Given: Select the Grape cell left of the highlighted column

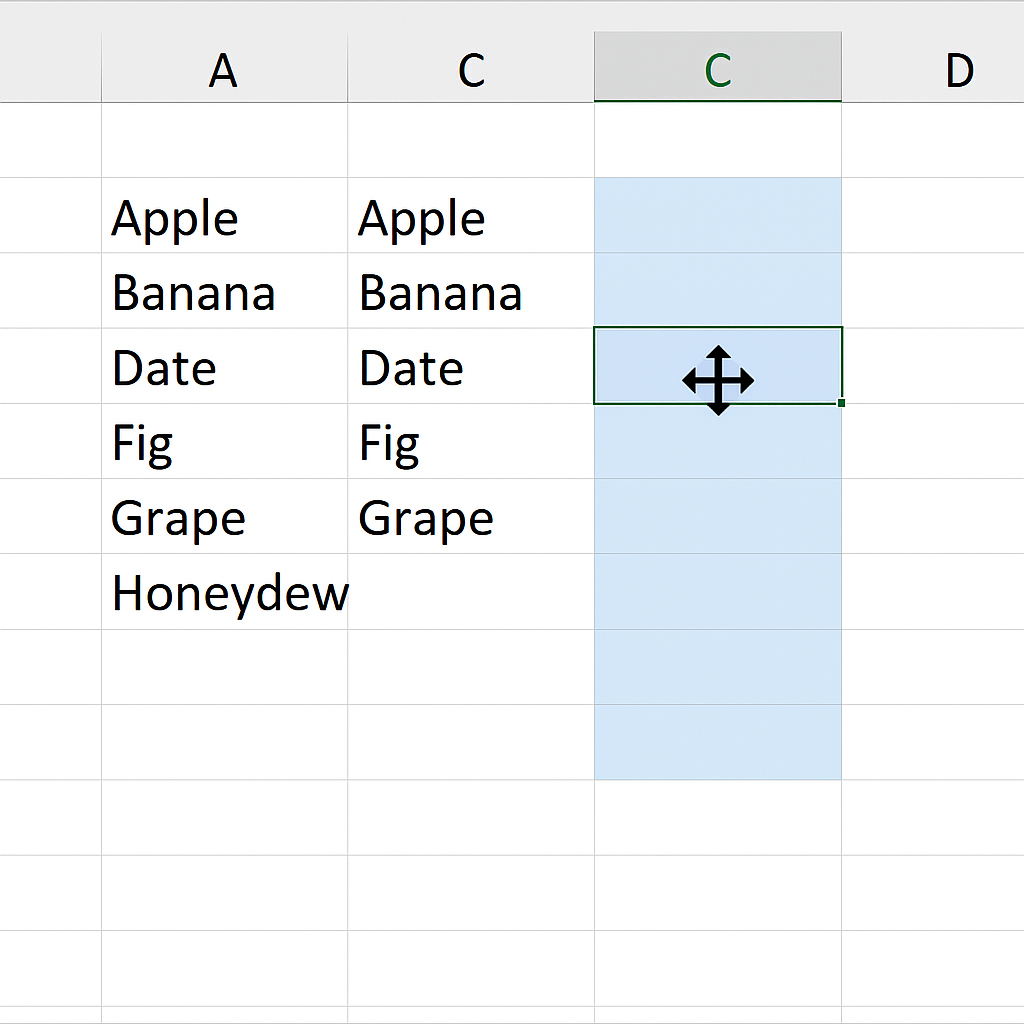Looking at the screenshot, I should pyautogui.click(x=471, y=517).
